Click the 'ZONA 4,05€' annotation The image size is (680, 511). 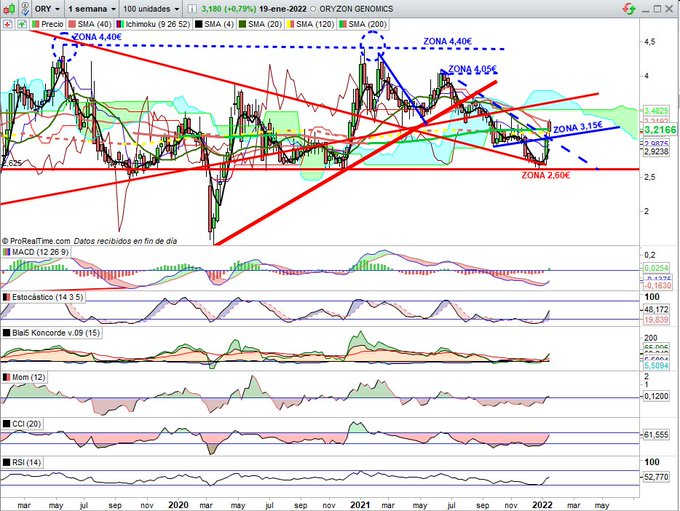coord(473,69)
